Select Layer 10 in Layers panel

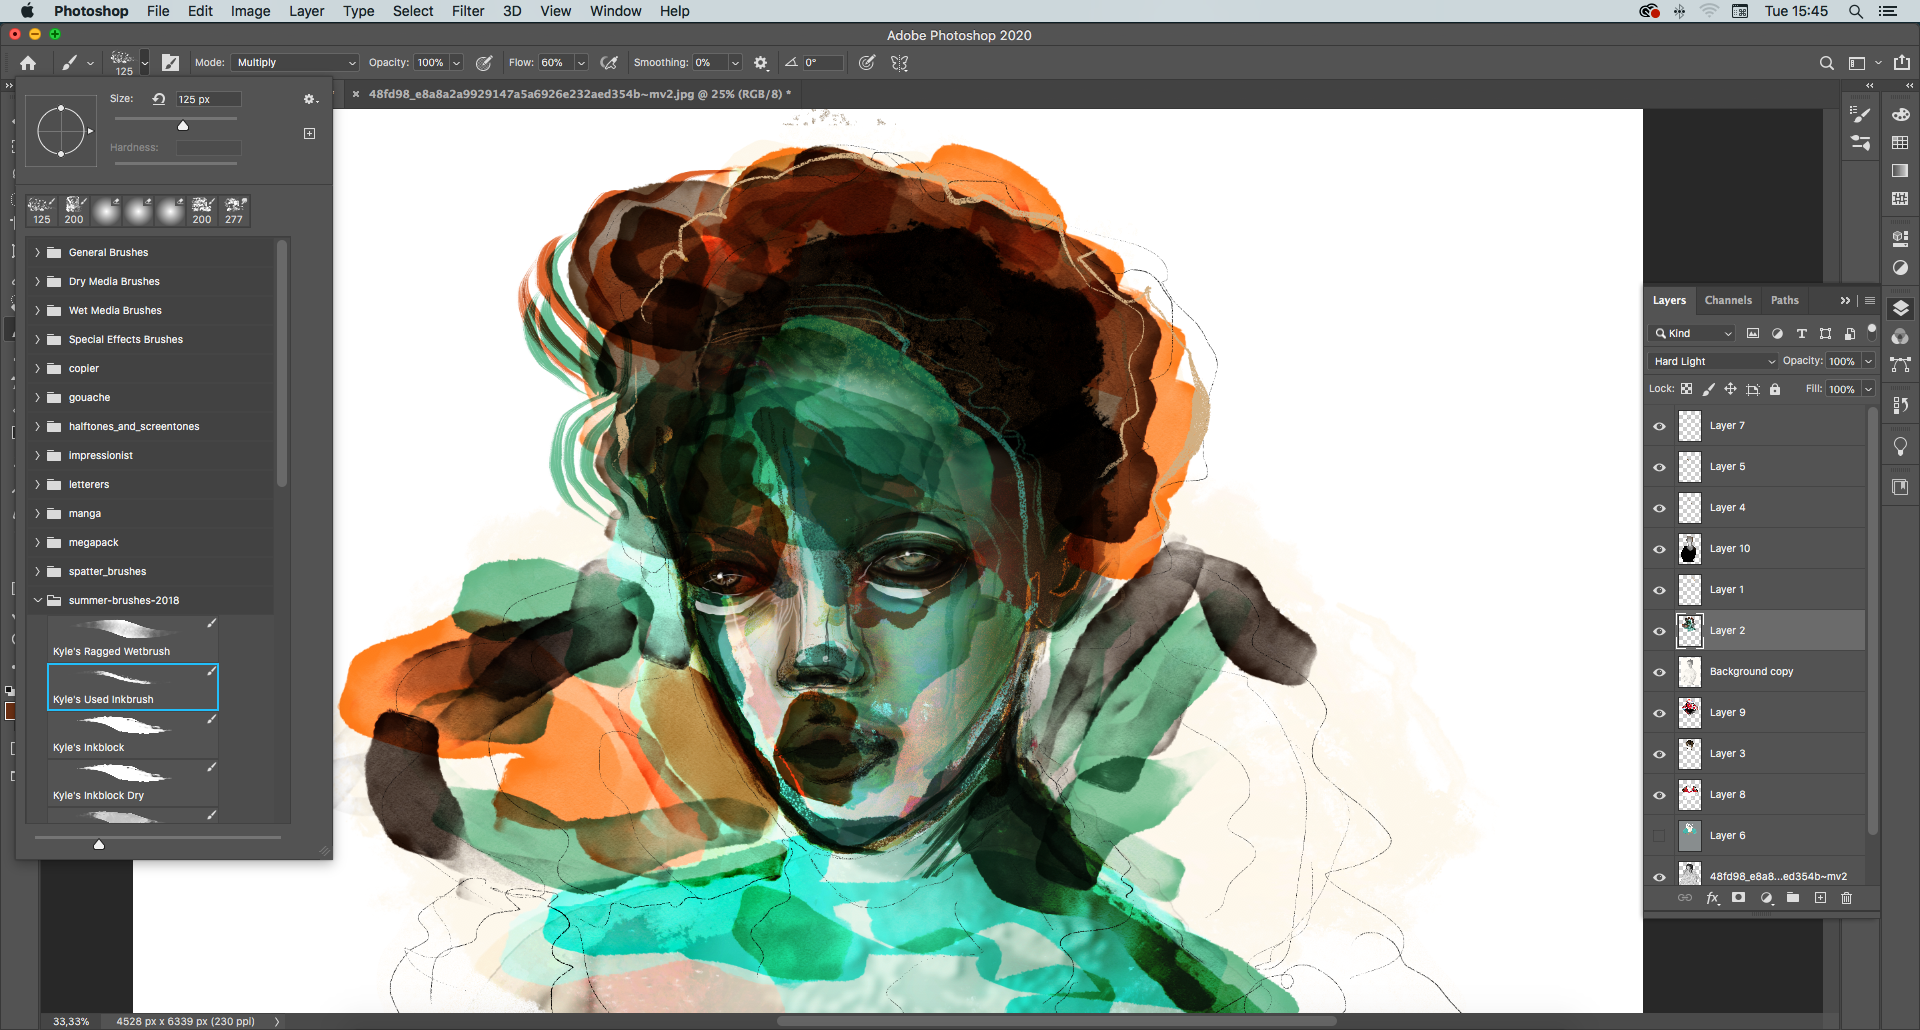coord(1730,549)
